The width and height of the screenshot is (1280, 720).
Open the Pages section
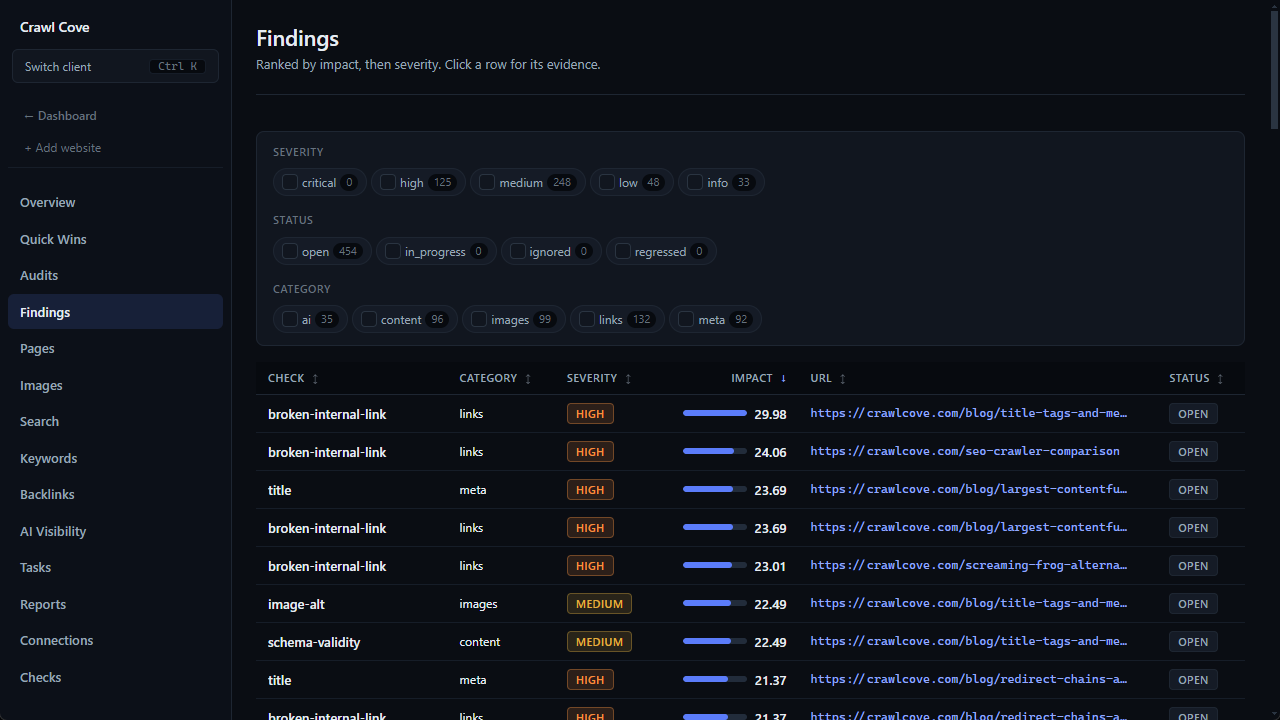point(115,349)
